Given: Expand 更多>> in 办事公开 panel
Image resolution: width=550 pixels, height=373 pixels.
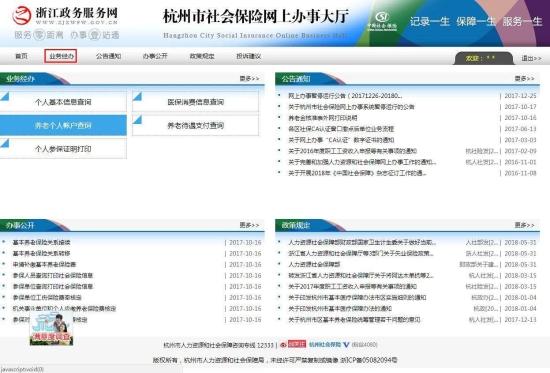Looking at the screenshot, I should click(249, 225).
